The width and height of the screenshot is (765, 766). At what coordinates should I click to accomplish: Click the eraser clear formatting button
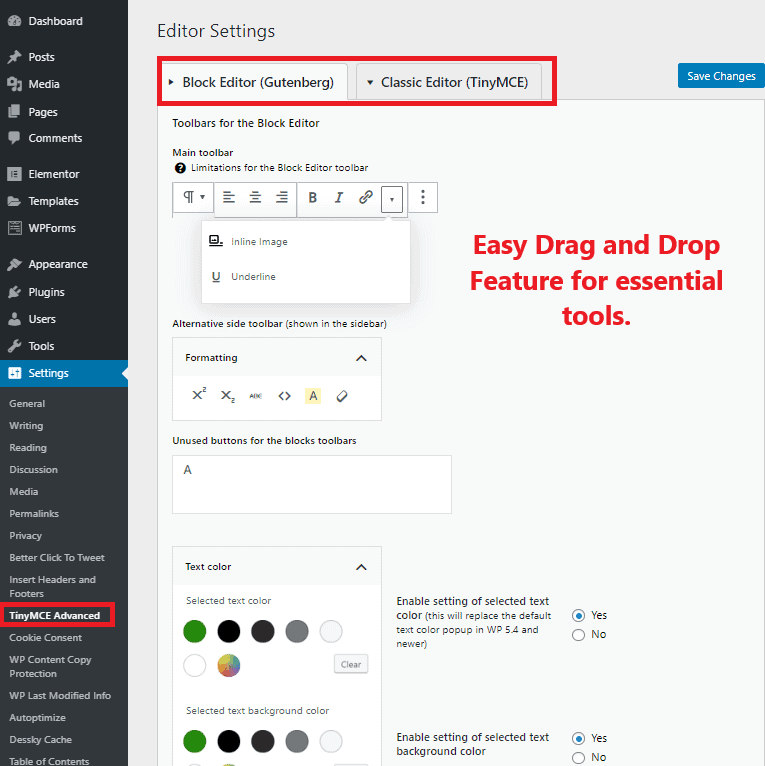(342, 396)
